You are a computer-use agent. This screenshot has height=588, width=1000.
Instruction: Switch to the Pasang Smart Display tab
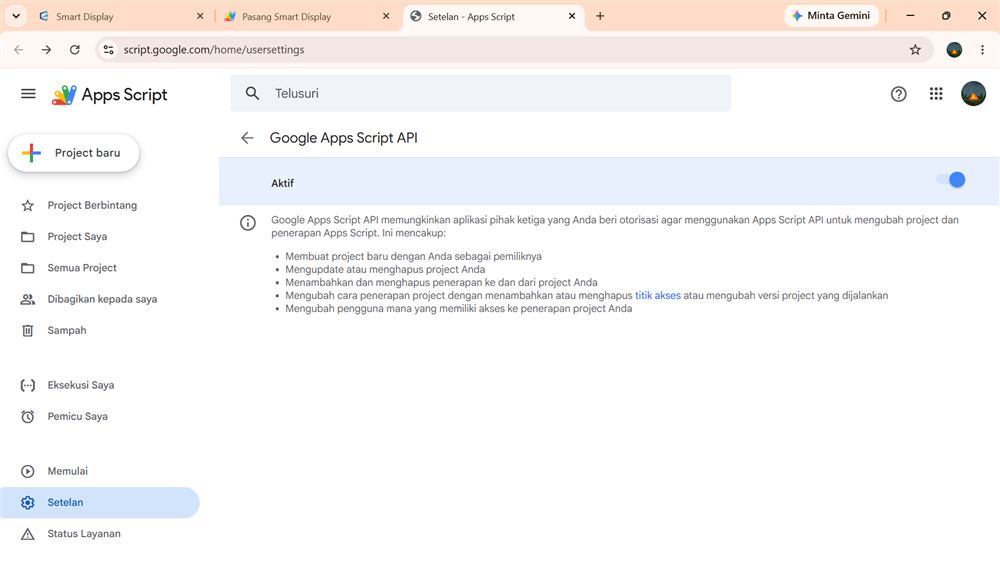tap(307, 17)
